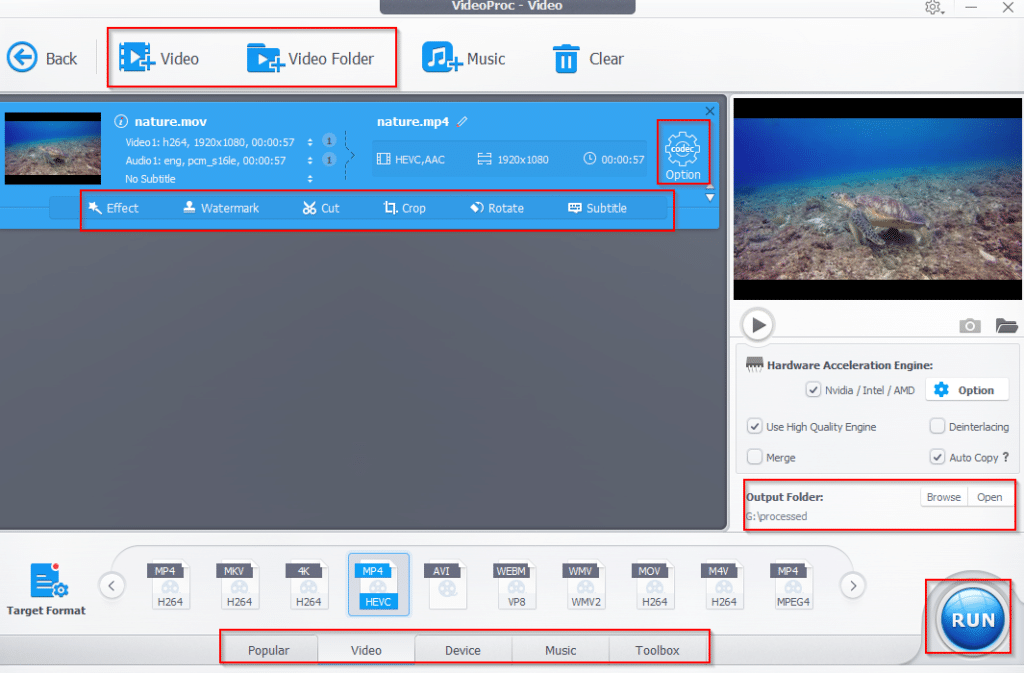Enable Merge checkbox
The width and height of the screenshot is (1024, 673).
coord(754,457)
